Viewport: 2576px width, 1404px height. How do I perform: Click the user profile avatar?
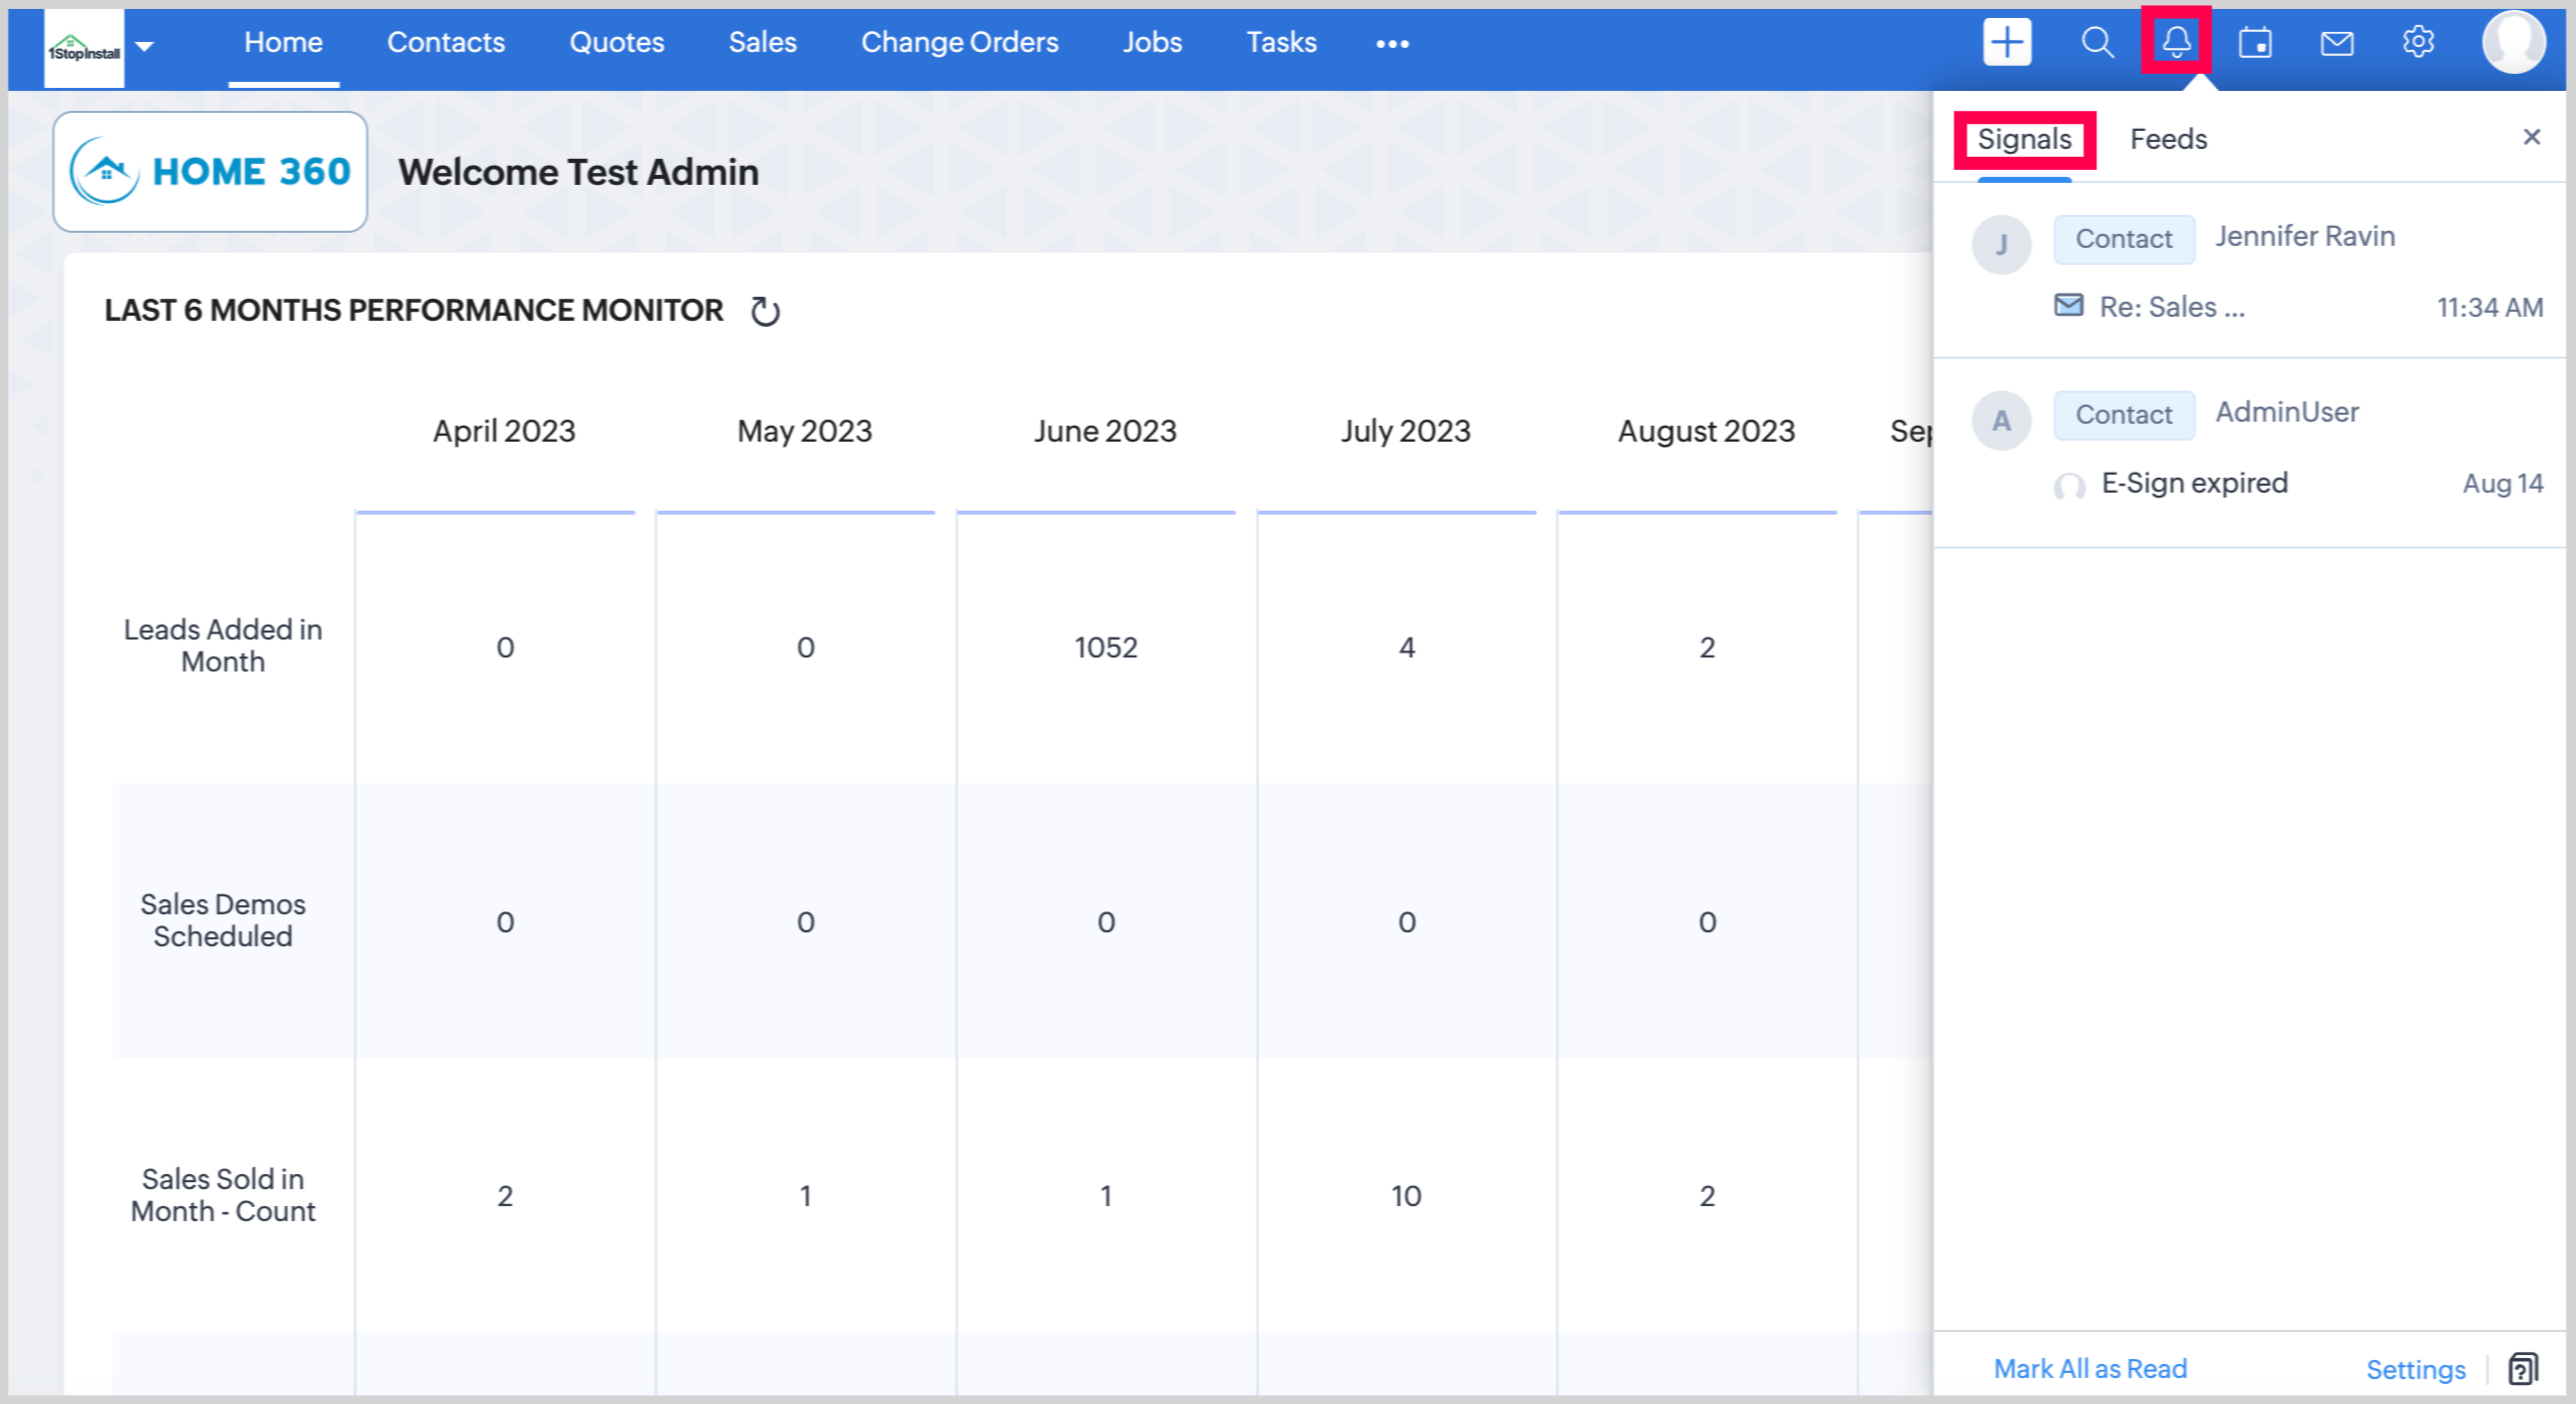click(x=2512, y=42)
